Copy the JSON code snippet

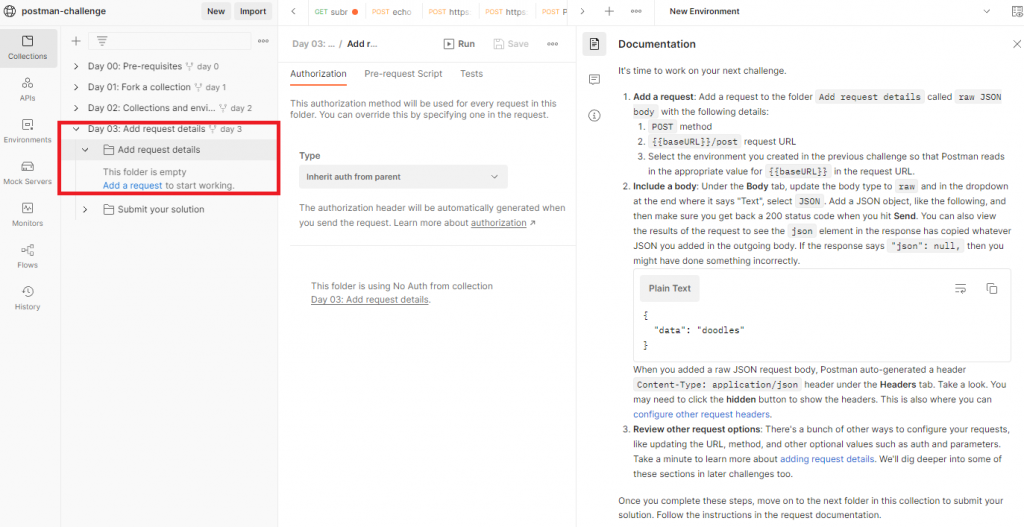[991, 289]
